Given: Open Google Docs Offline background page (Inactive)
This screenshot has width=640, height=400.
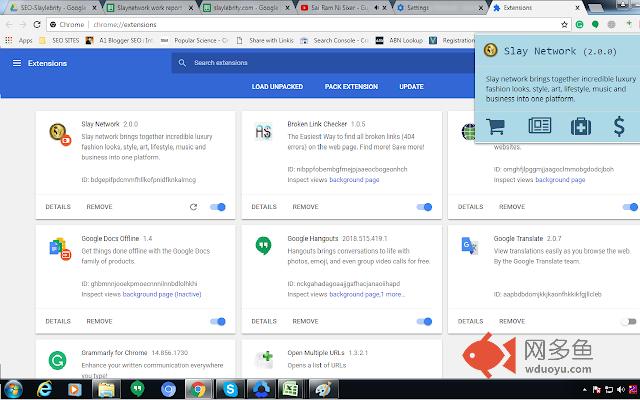Looking at the screenshot, I should [162, 294].
